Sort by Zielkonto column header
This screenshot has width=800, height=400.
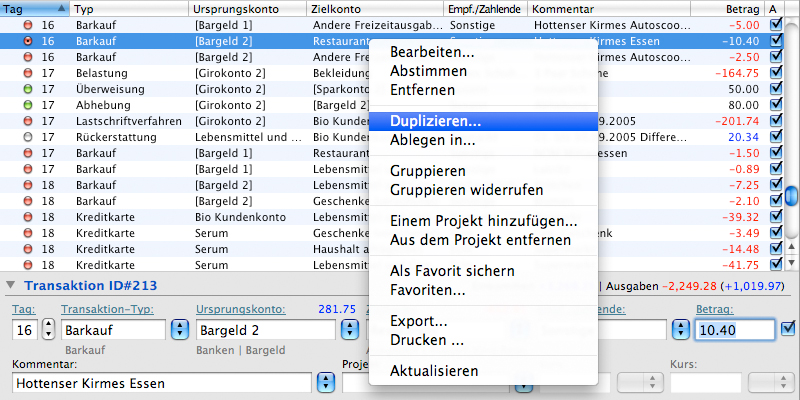(x=376, y=8)
